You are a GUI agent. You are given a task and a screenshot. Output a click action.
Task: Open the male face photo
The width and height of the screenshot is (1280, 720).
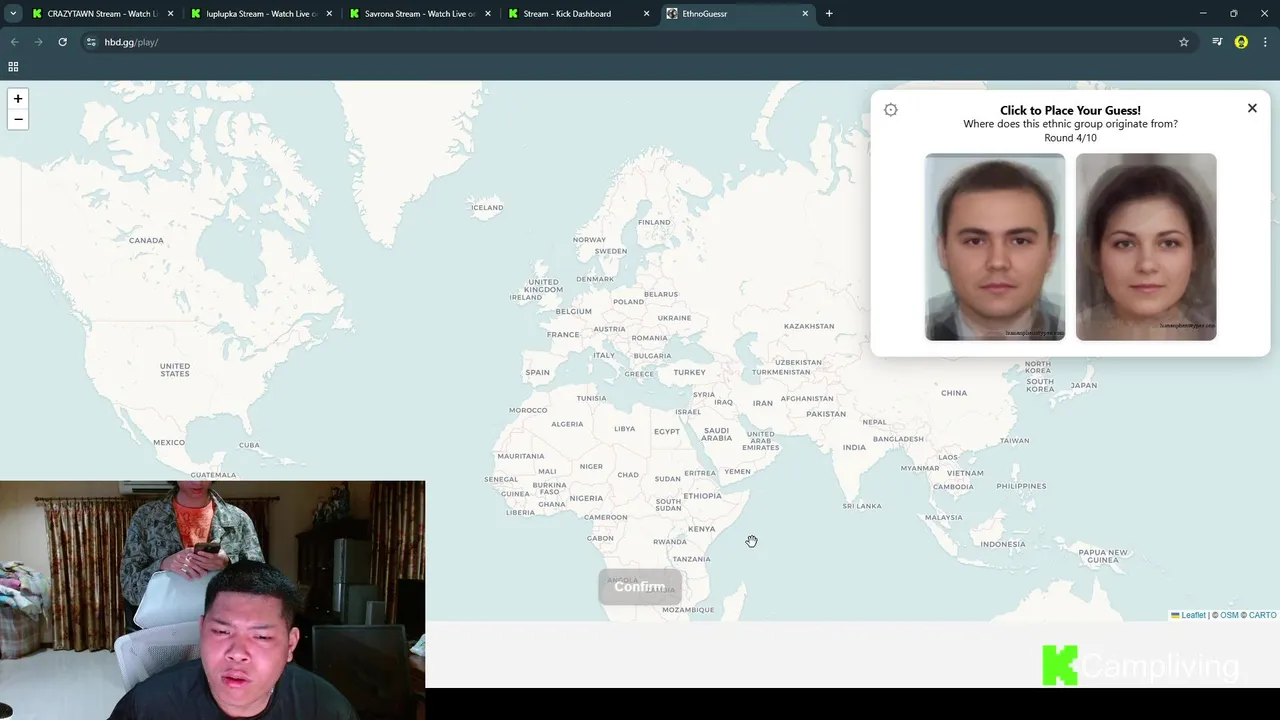tap(995, 247)
